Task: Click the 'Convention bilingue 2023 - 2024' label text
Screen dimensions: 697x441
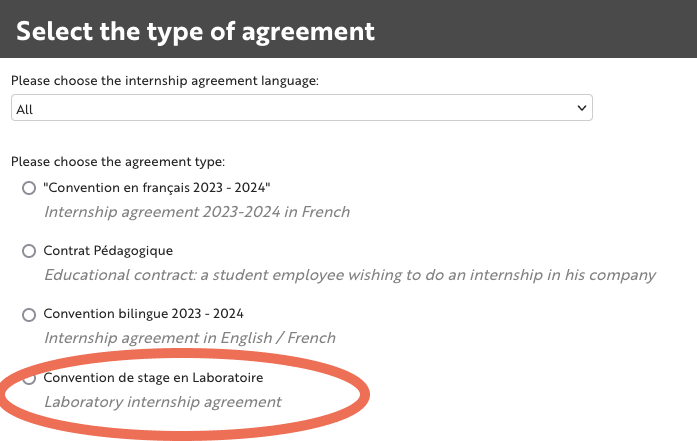Action: pyautogui.click(x=143, y=314)
